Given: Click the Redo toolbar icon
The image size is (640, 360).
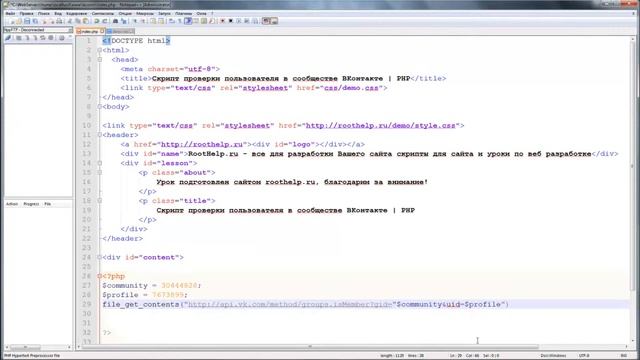Looking at the screenshot, I should click(x=105, y=21).
